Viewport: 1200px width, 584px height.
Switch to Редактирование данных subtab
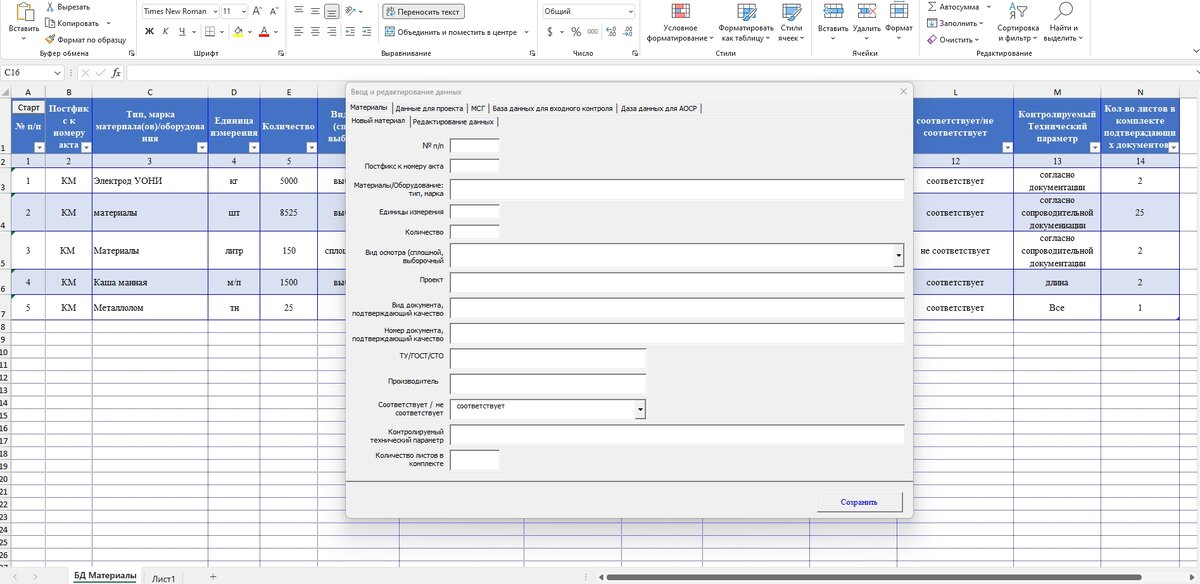point(453,121)
